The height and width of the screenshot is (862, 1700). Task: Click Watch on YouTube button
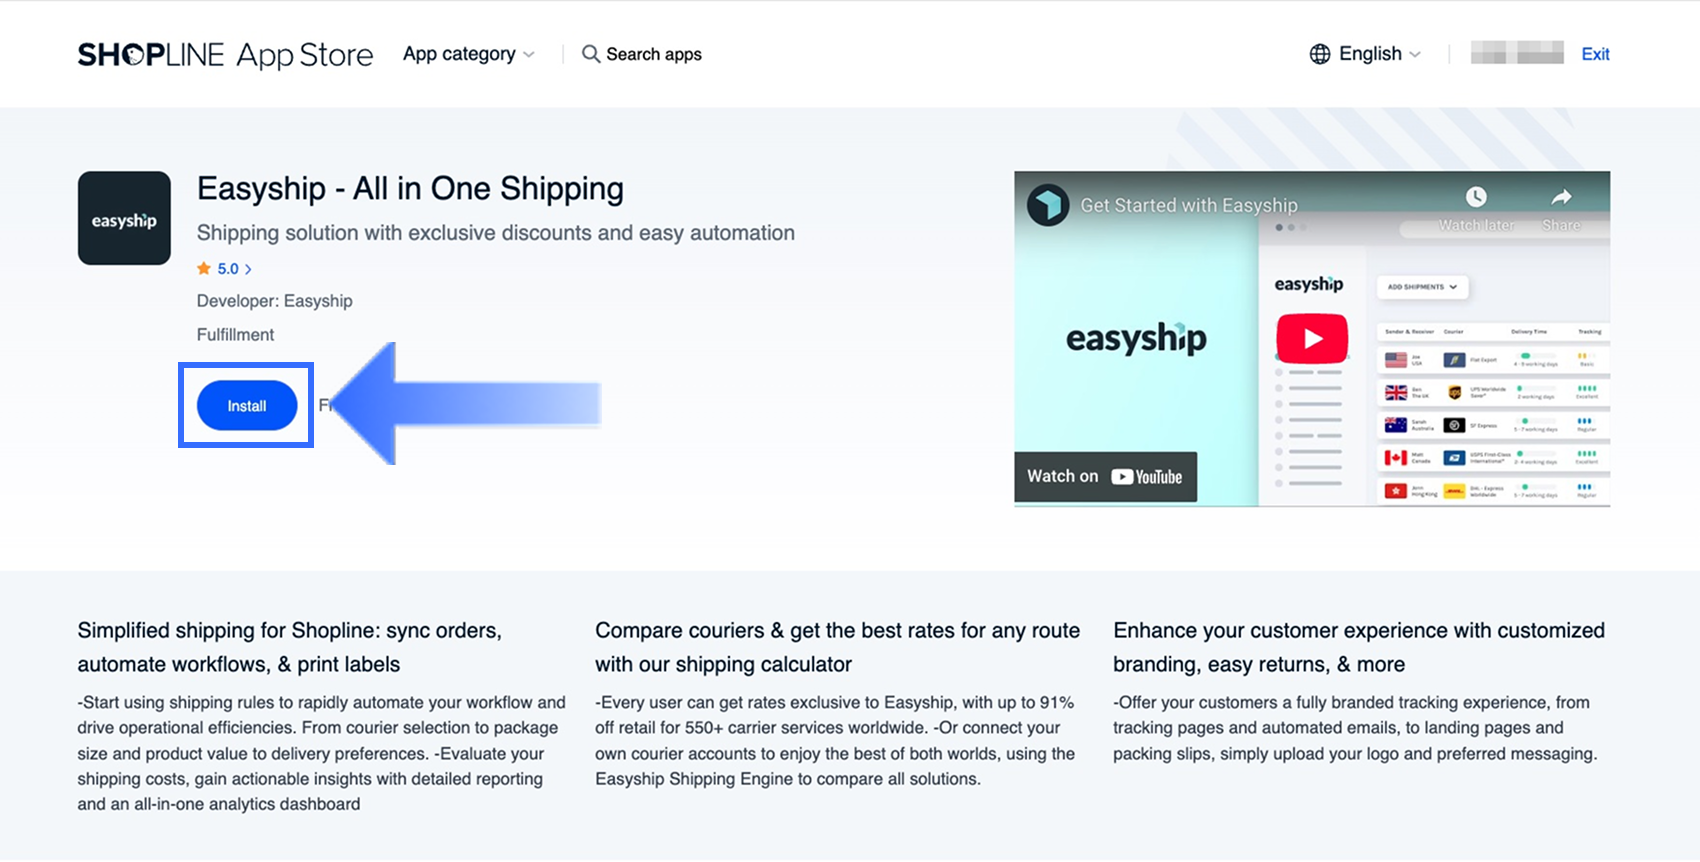[1105, 477]
